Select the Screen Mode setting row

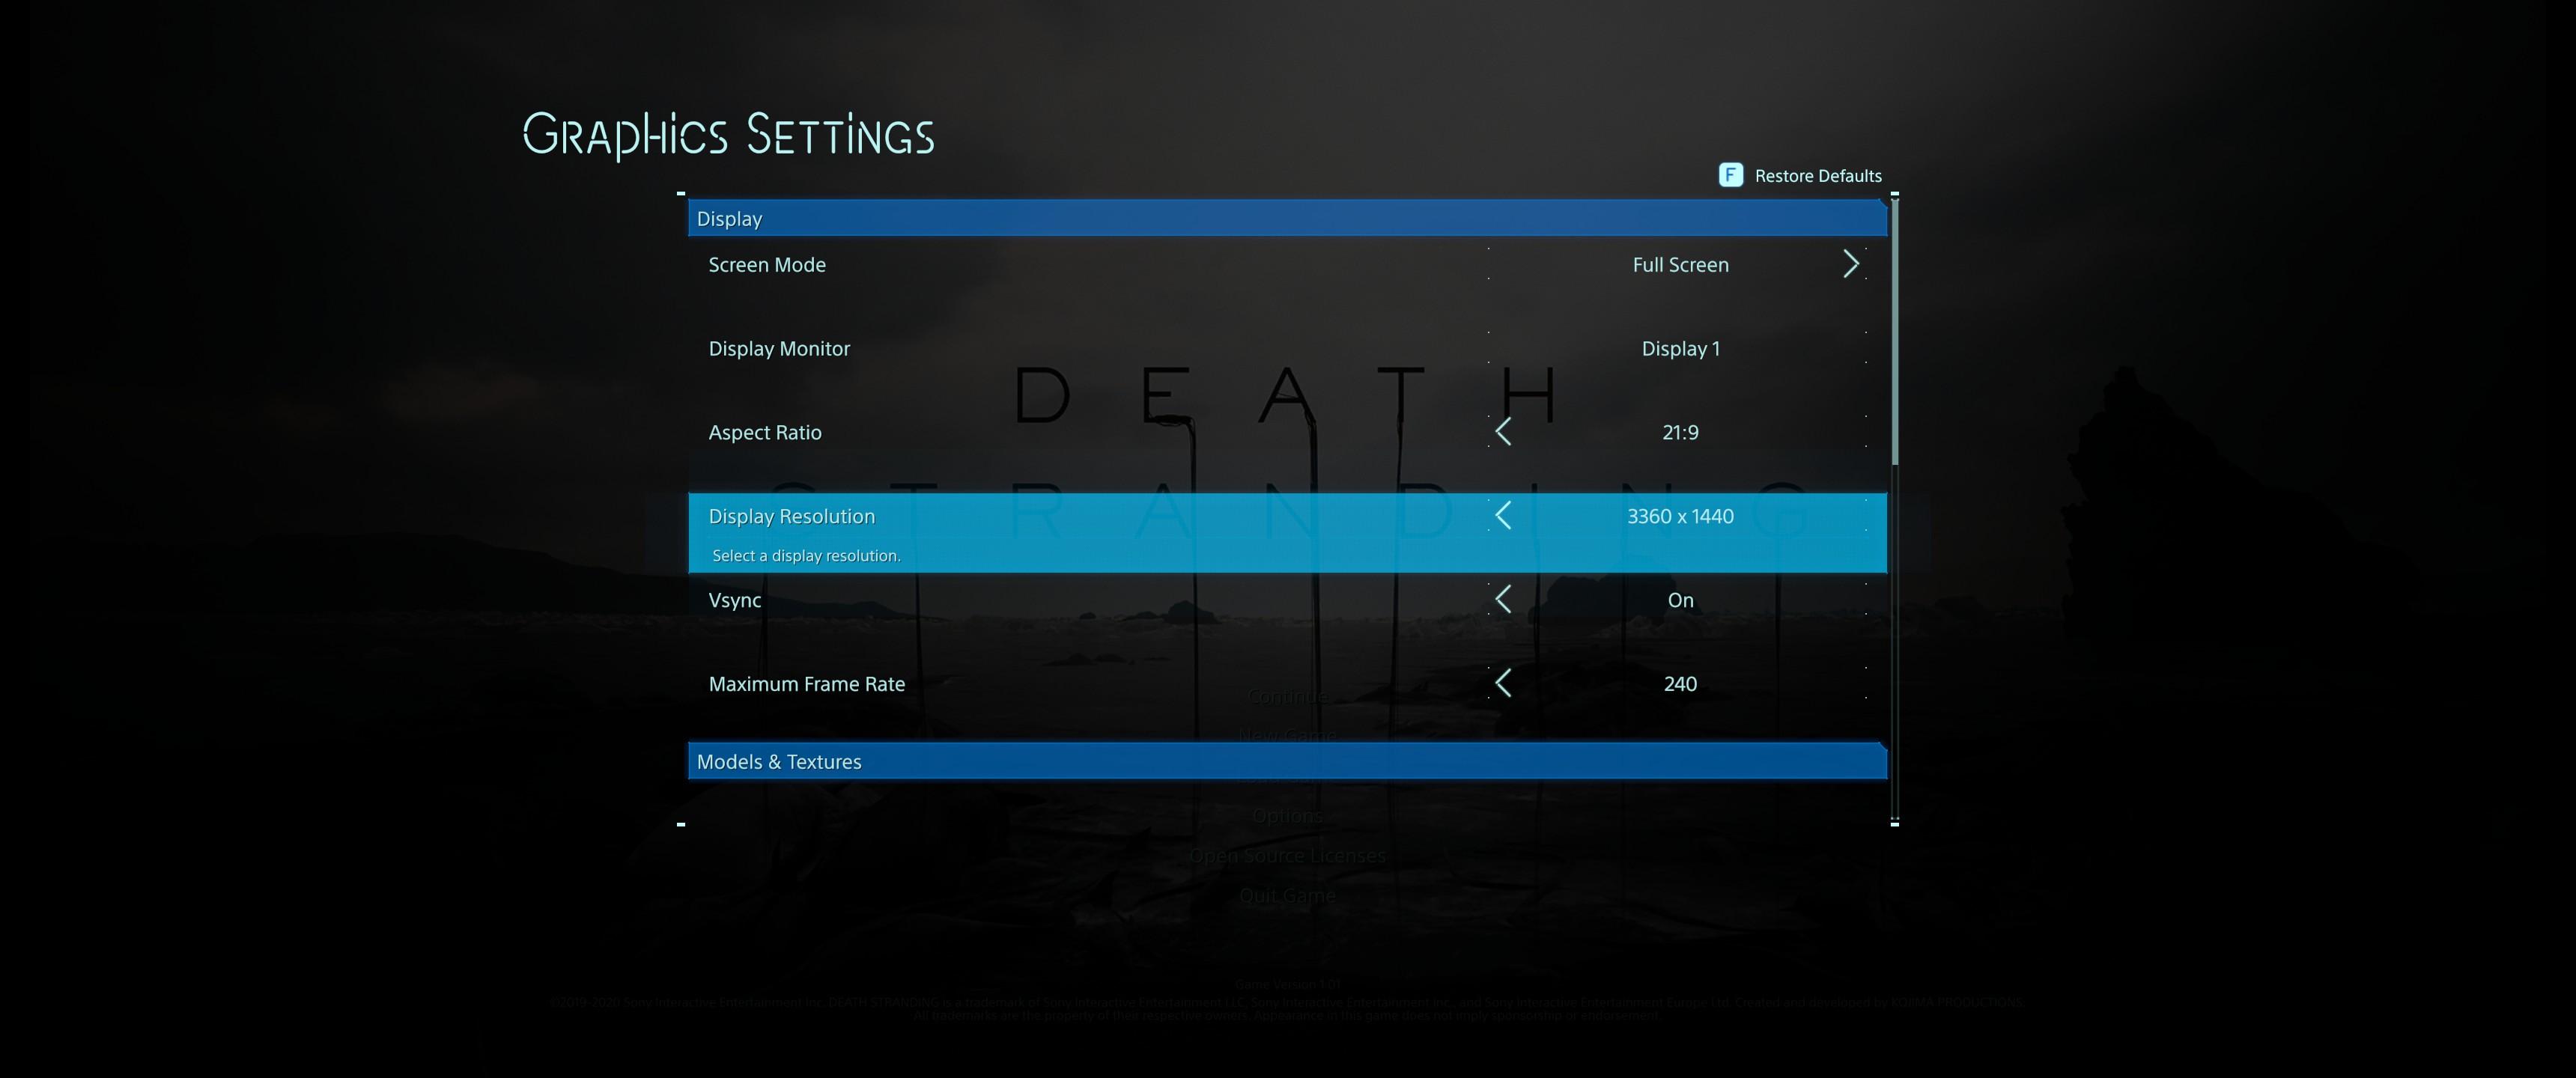tap(767, 265)
